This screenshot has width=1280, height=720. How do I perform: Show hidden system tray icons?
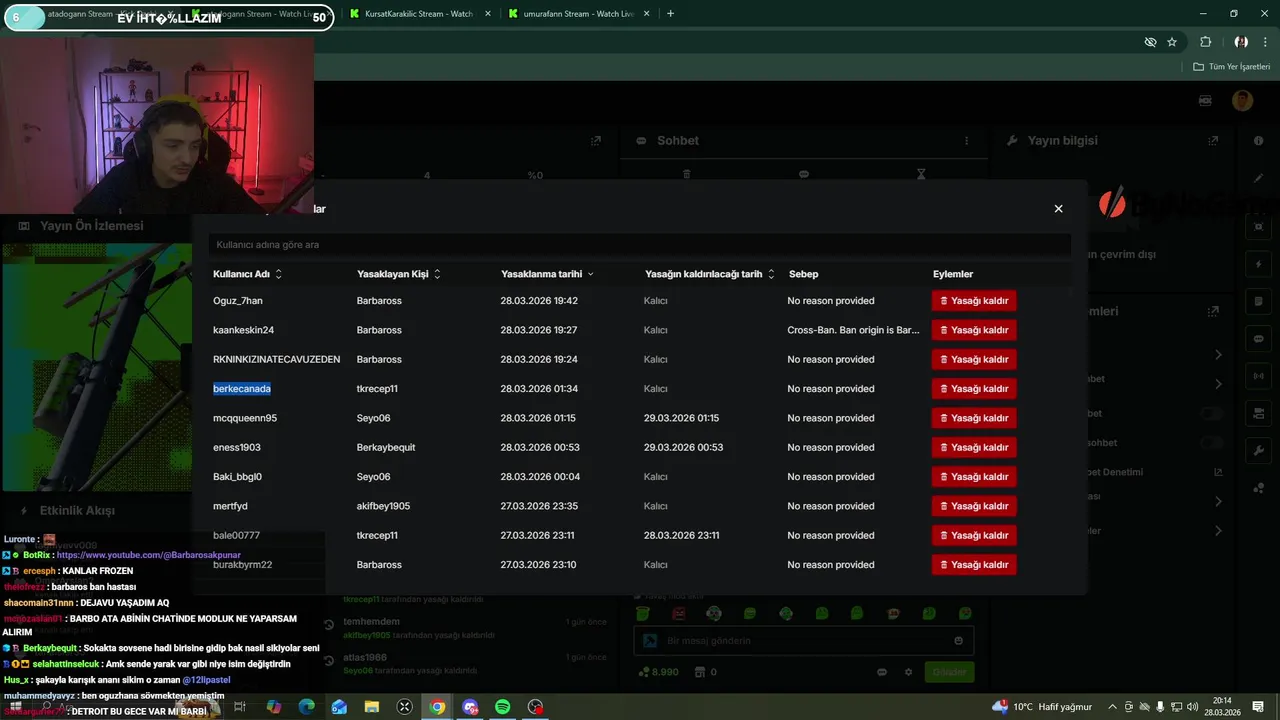click(1112, 707)
